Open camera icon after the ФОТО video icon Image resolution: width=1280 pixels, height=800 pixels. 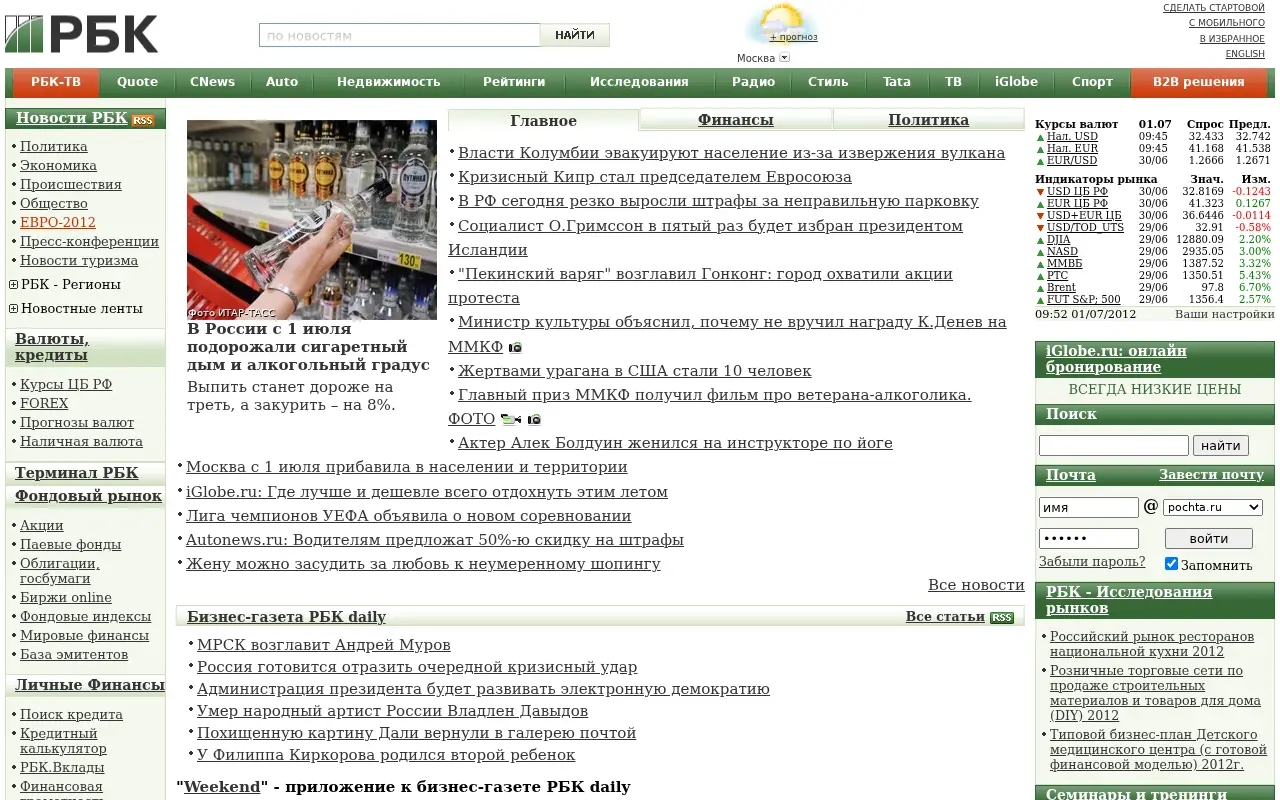(534, 420)
